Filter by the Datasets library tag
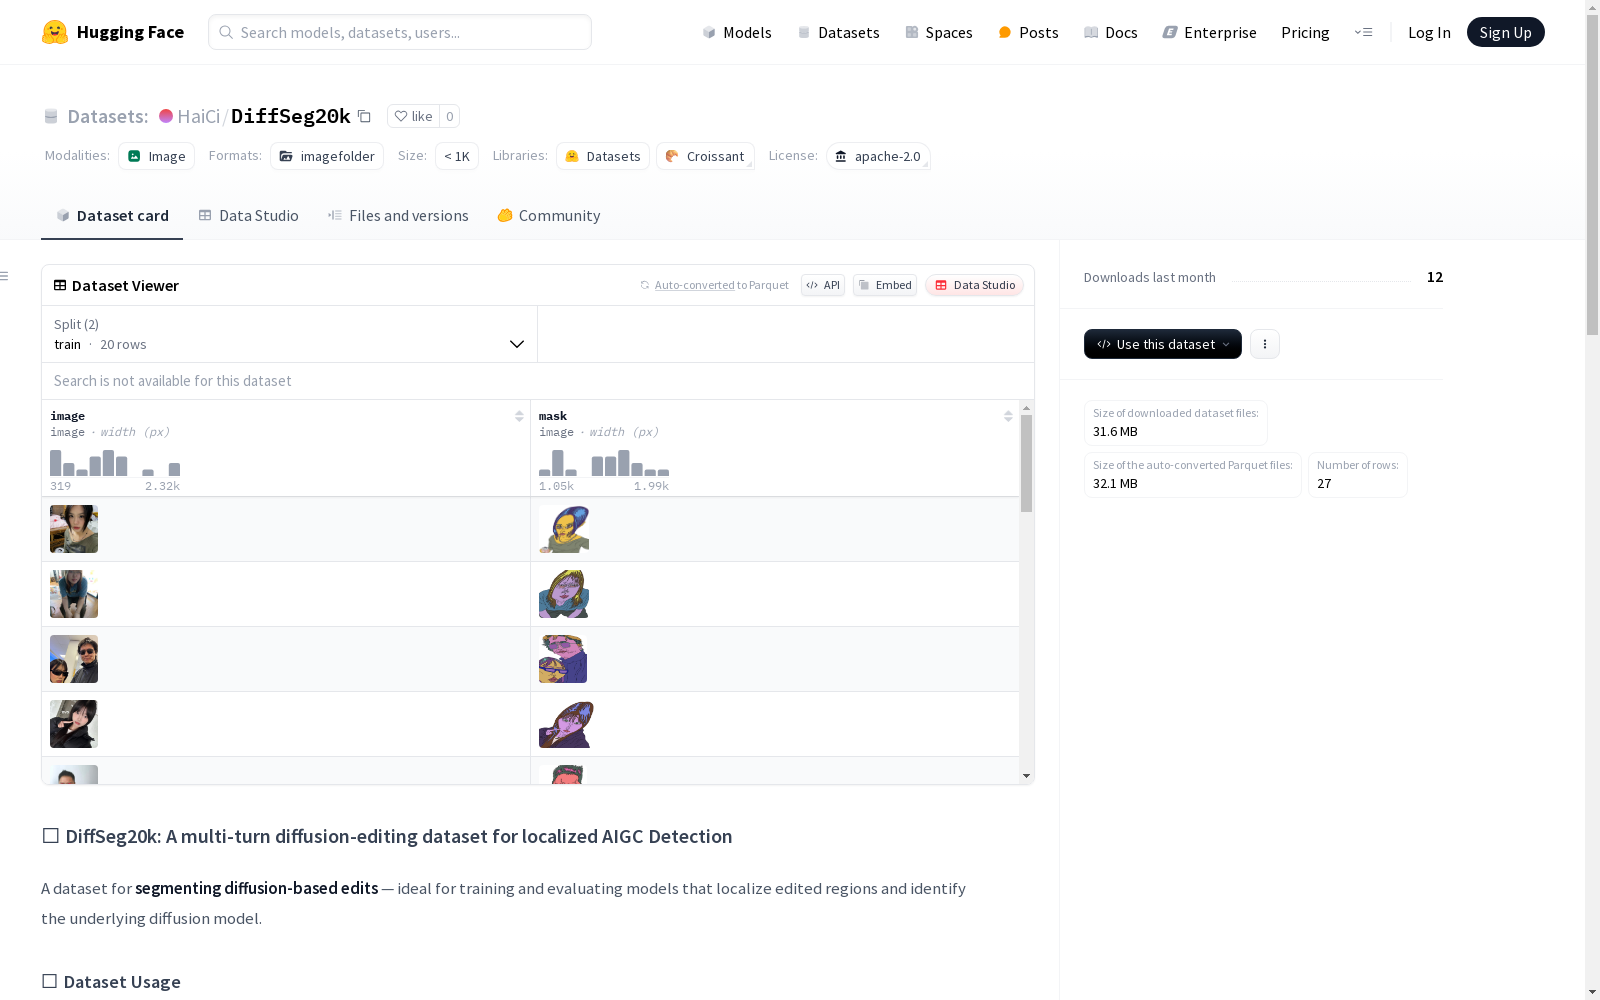The image size is (1600, 1000). pyautogui.click(x=603, y=156)
